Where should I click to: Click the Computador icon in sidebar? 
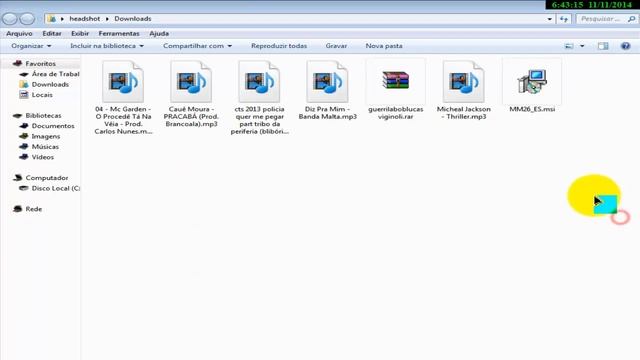coord(18,178)
